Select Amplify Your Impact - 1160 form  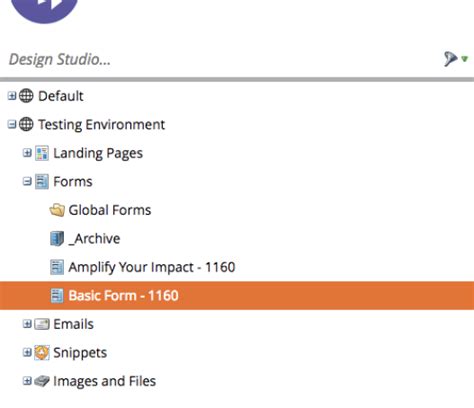pos(152,268)
